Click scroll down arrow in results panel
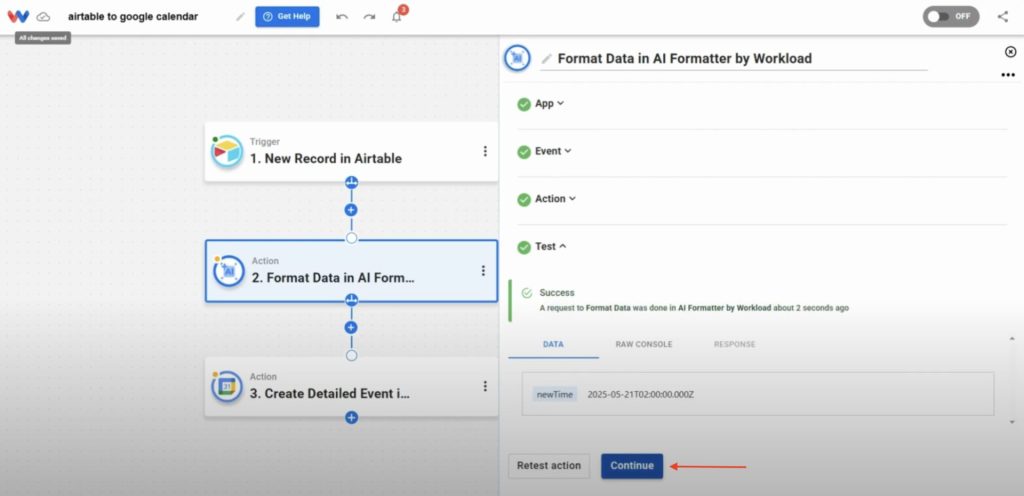The width and height of the screenshot is (1024, 496). 1012,422
